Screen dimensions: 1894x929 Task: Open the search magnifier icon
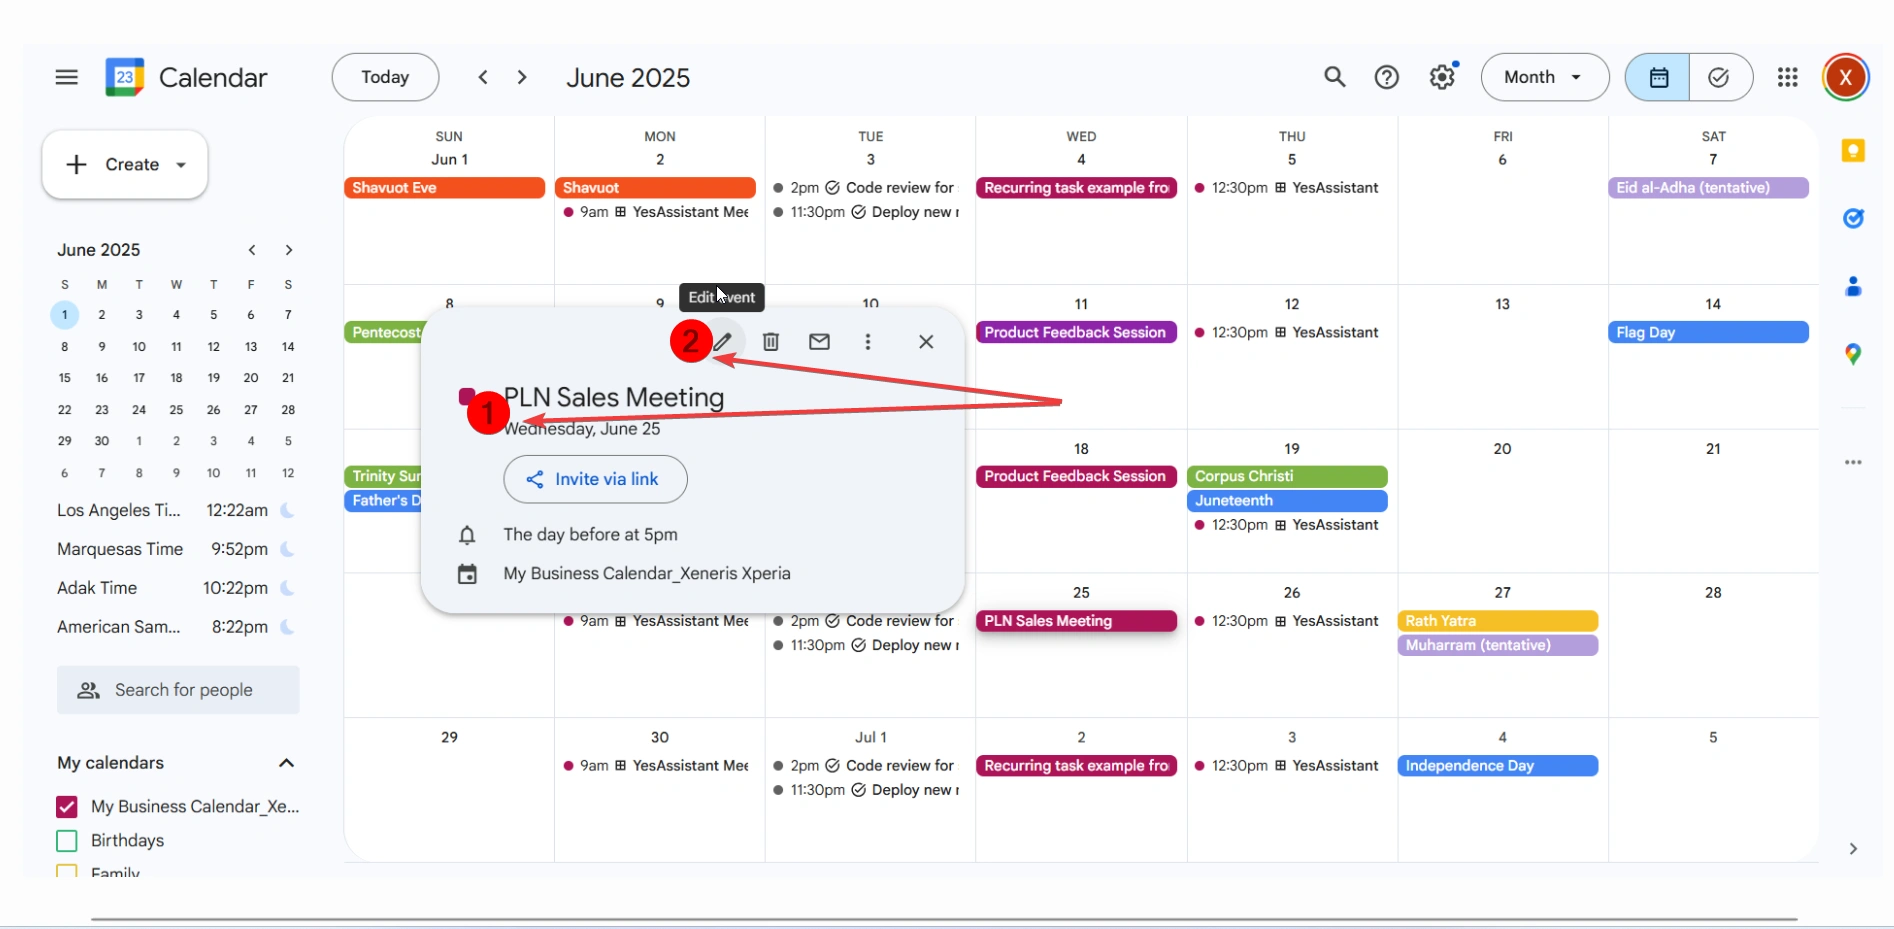coord(1334,77)
